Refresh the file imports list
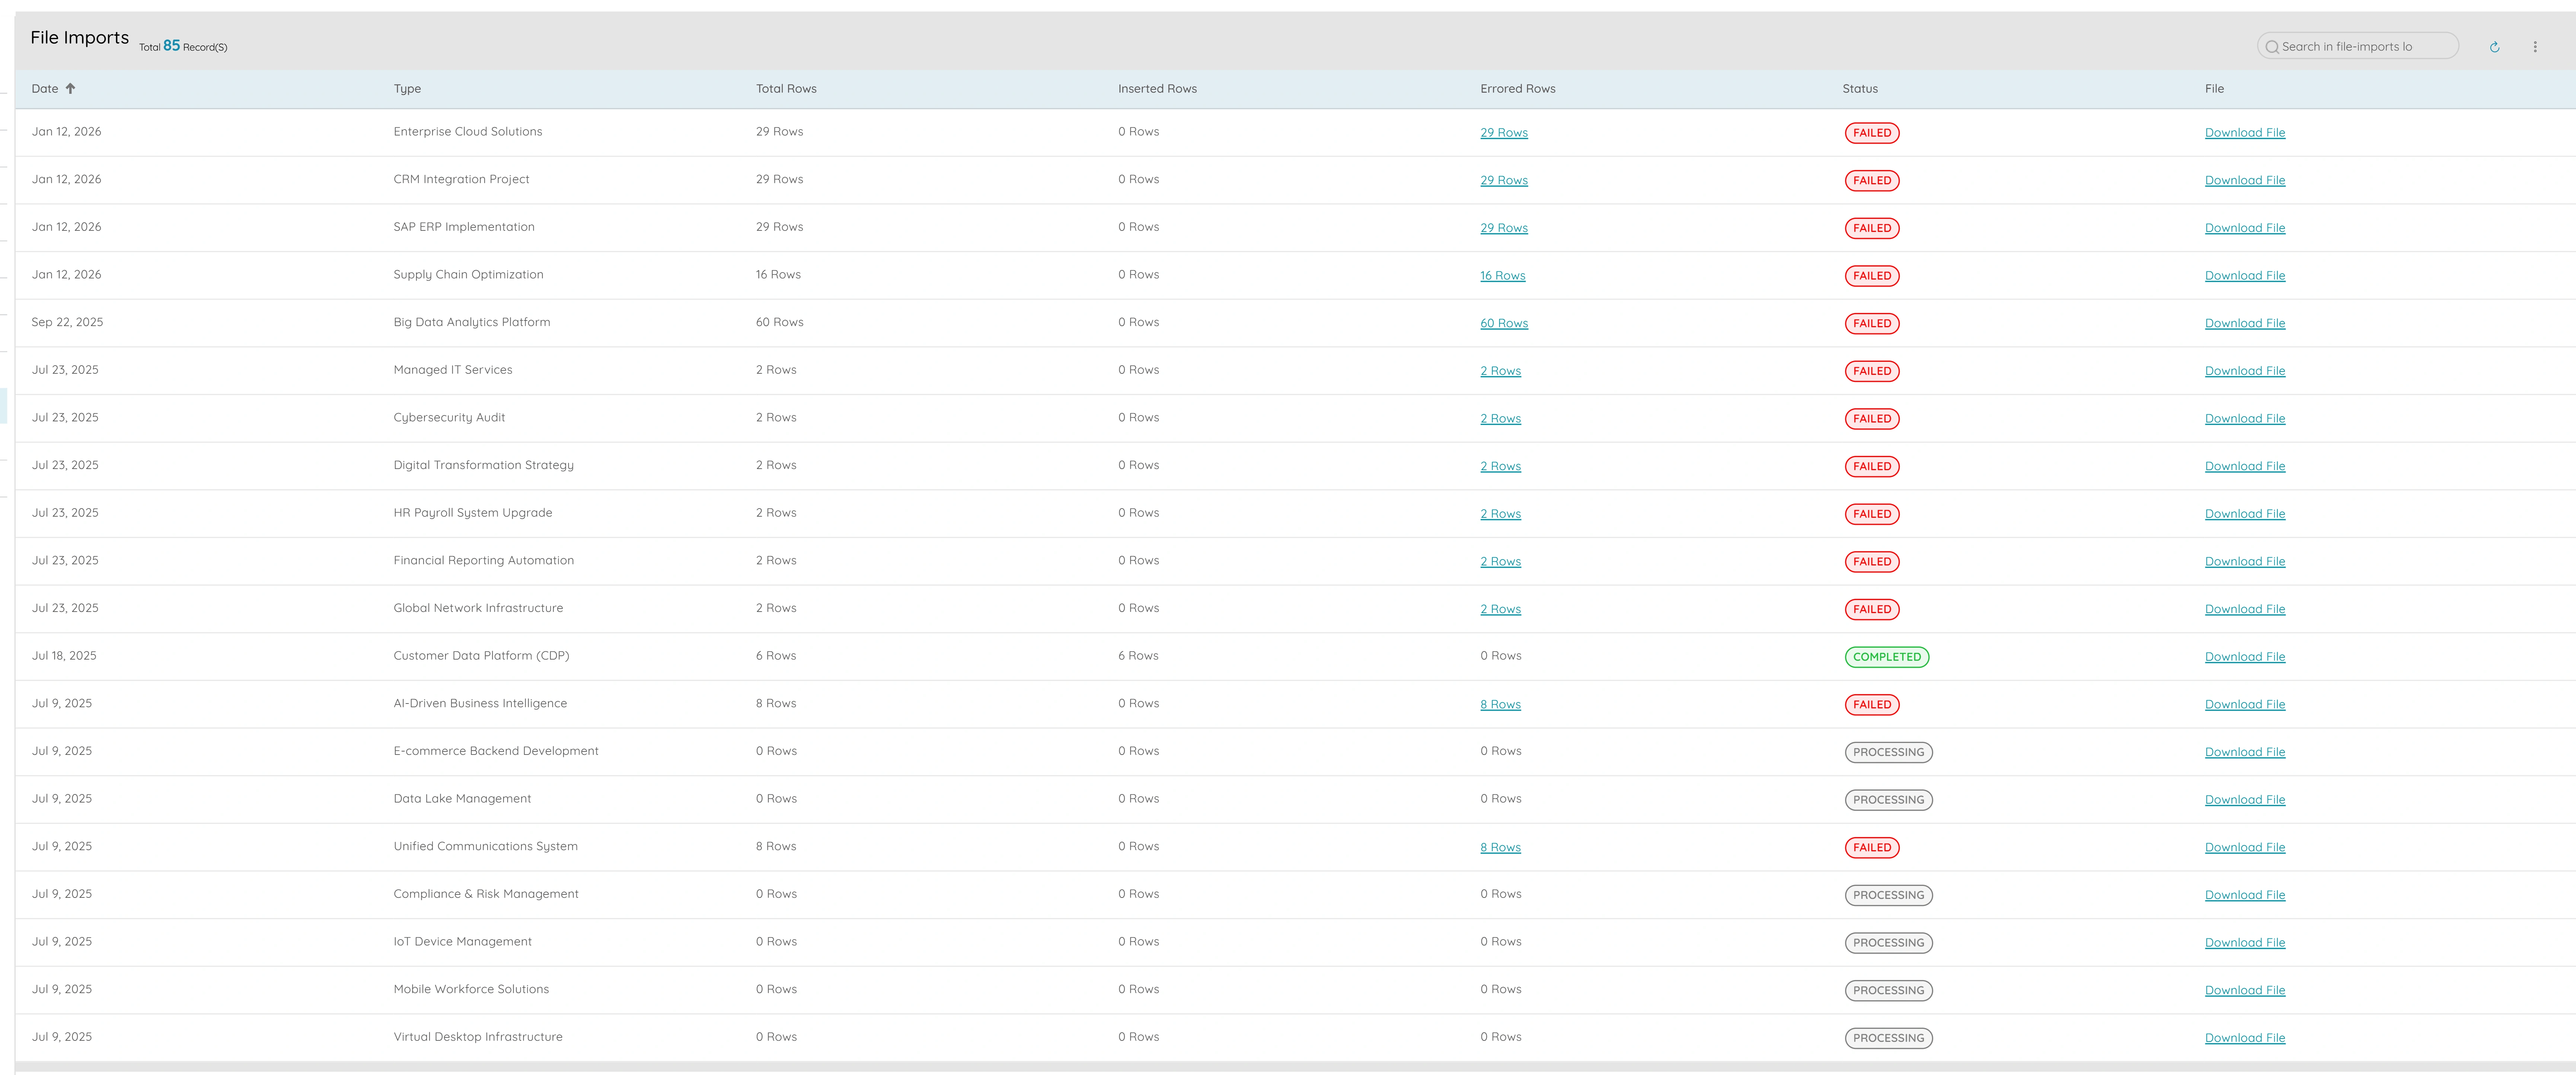The image size is (2576, 1075). point(2495,46)
